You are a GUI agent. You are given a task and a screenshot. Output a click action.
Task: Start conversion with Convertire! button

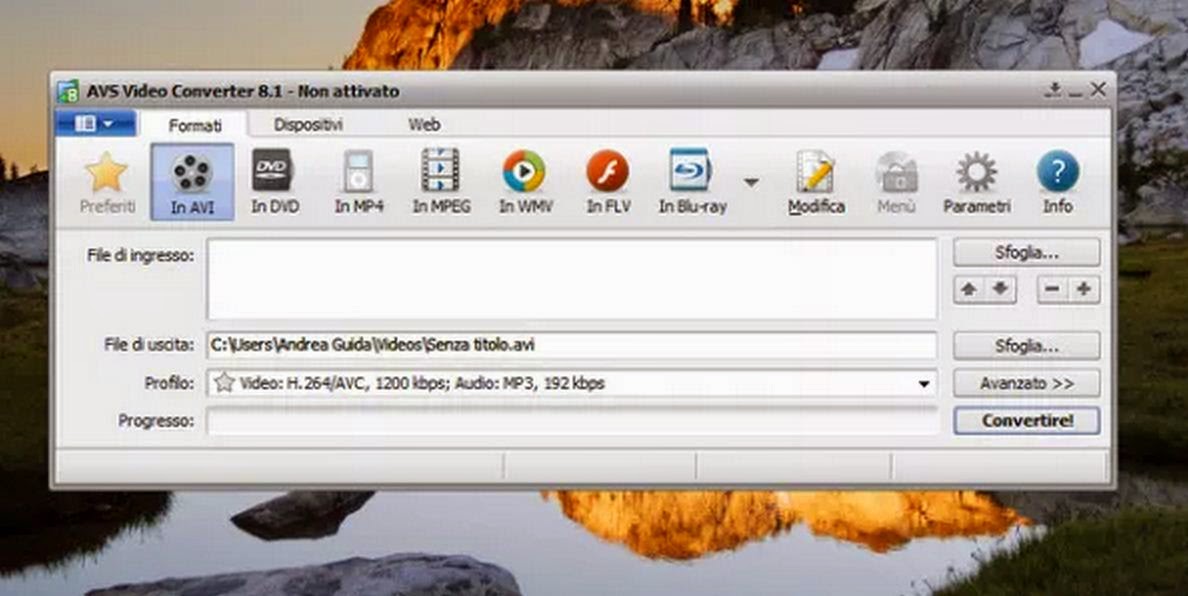point(1027,421)
